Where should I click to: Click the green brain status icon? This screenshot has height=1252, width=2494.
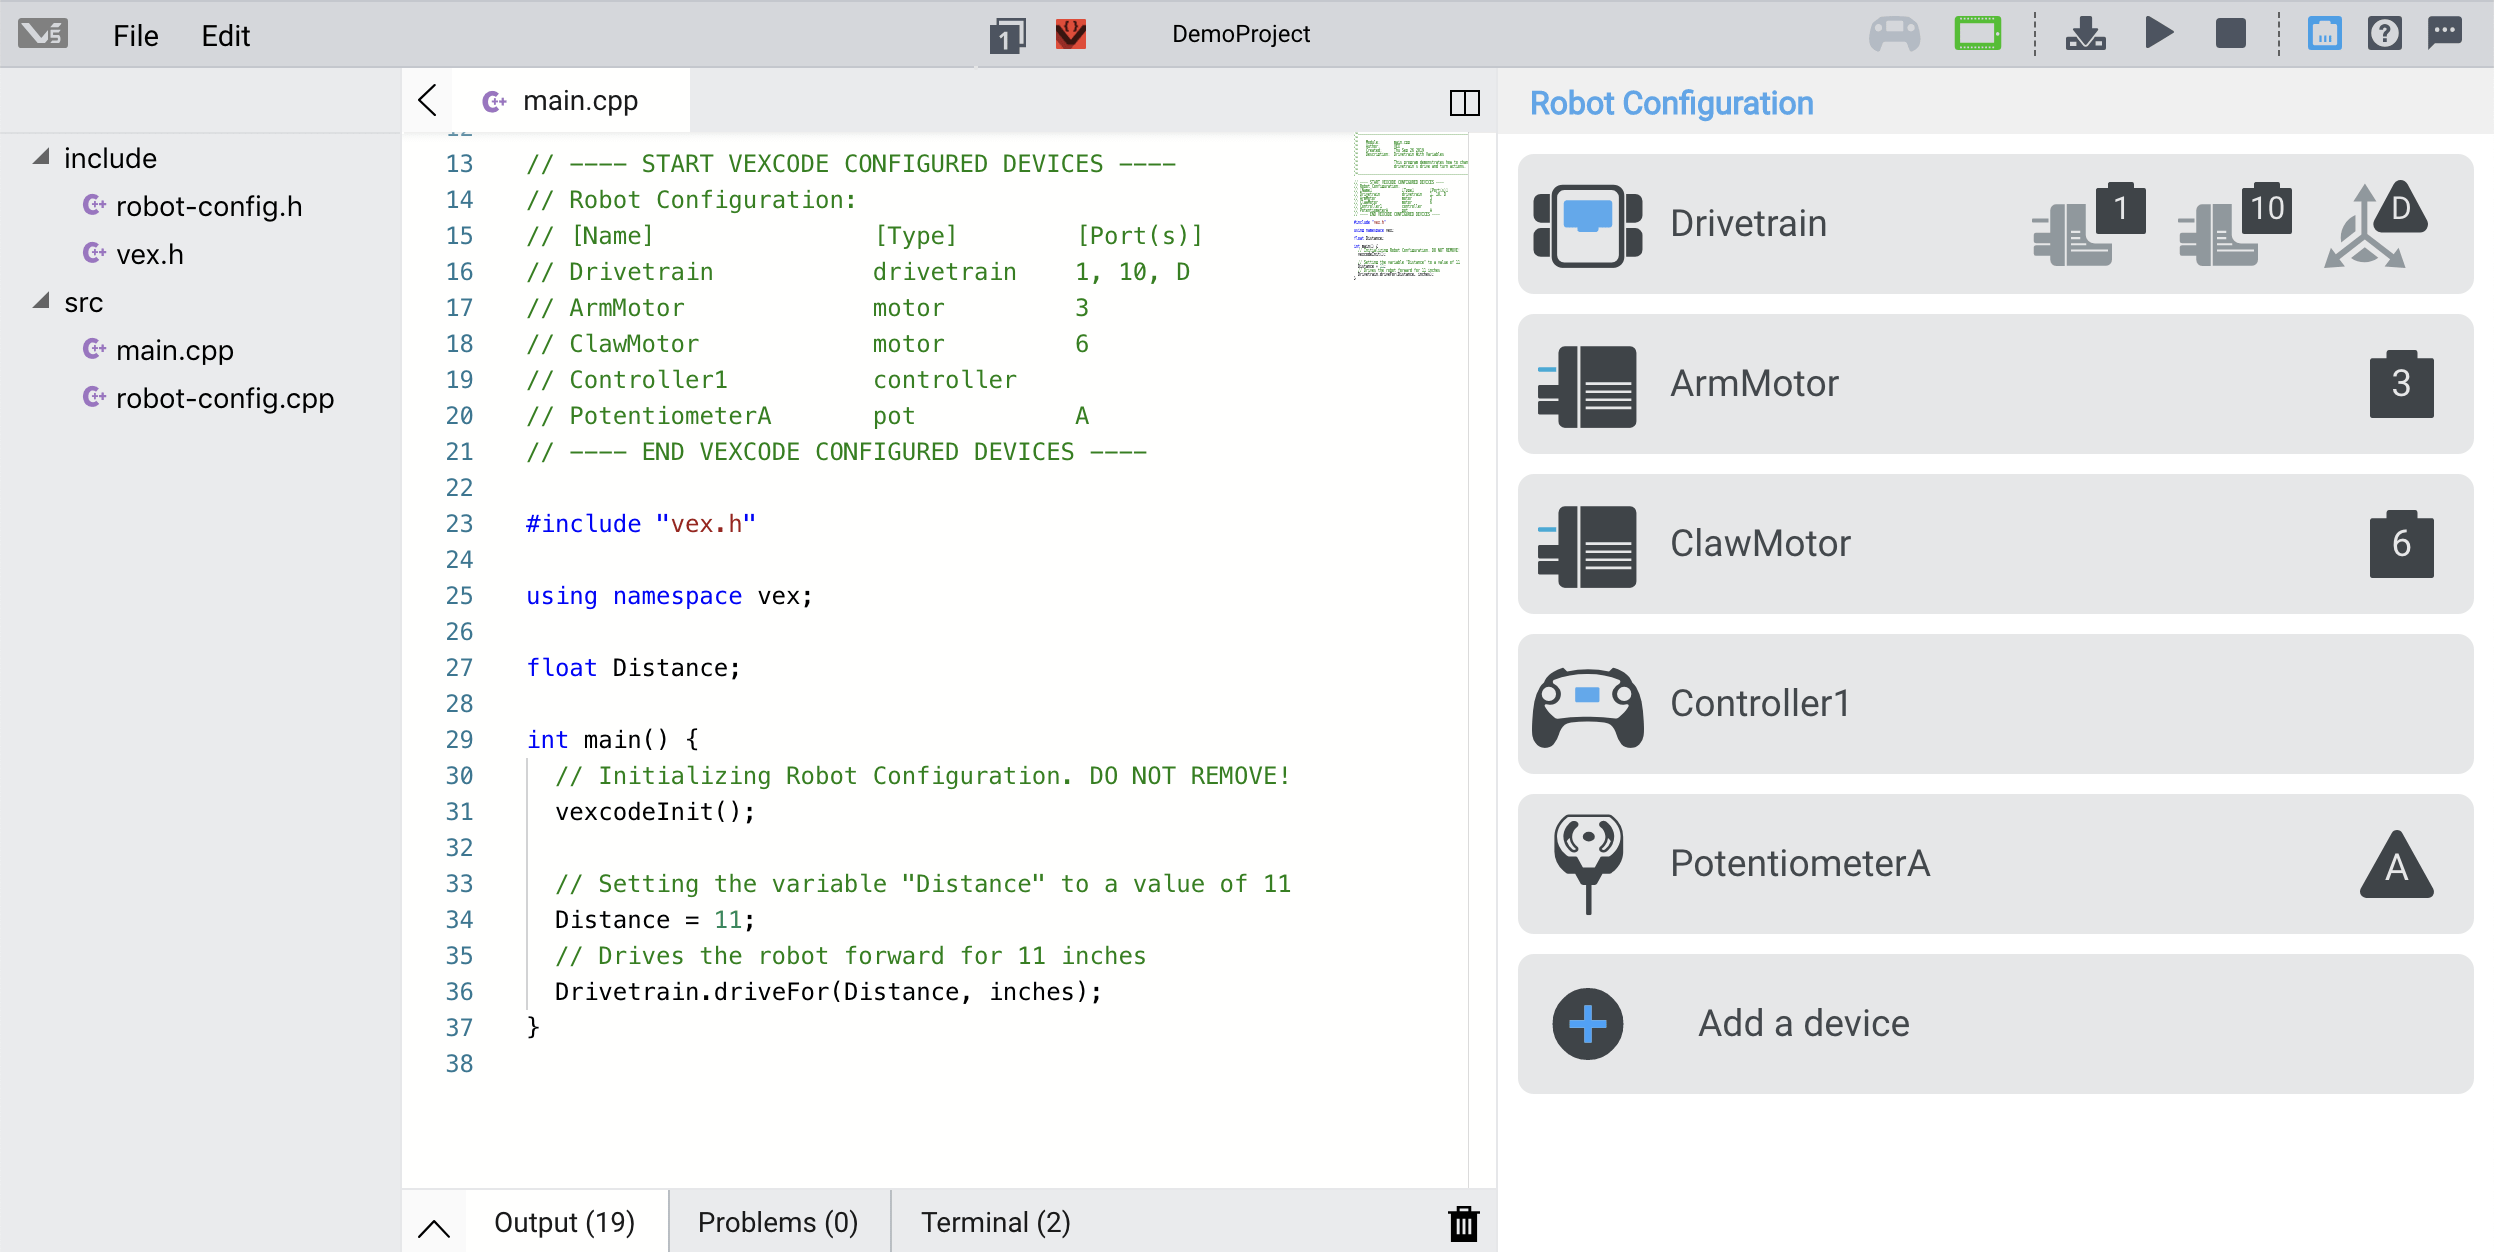1977,34
